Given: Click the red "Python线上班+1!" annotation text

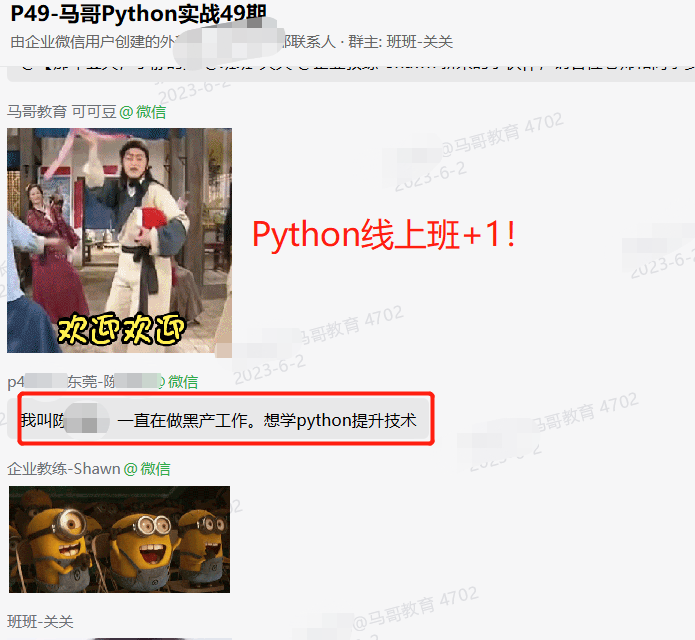Looking at the screenshot, I should (384, 234).
